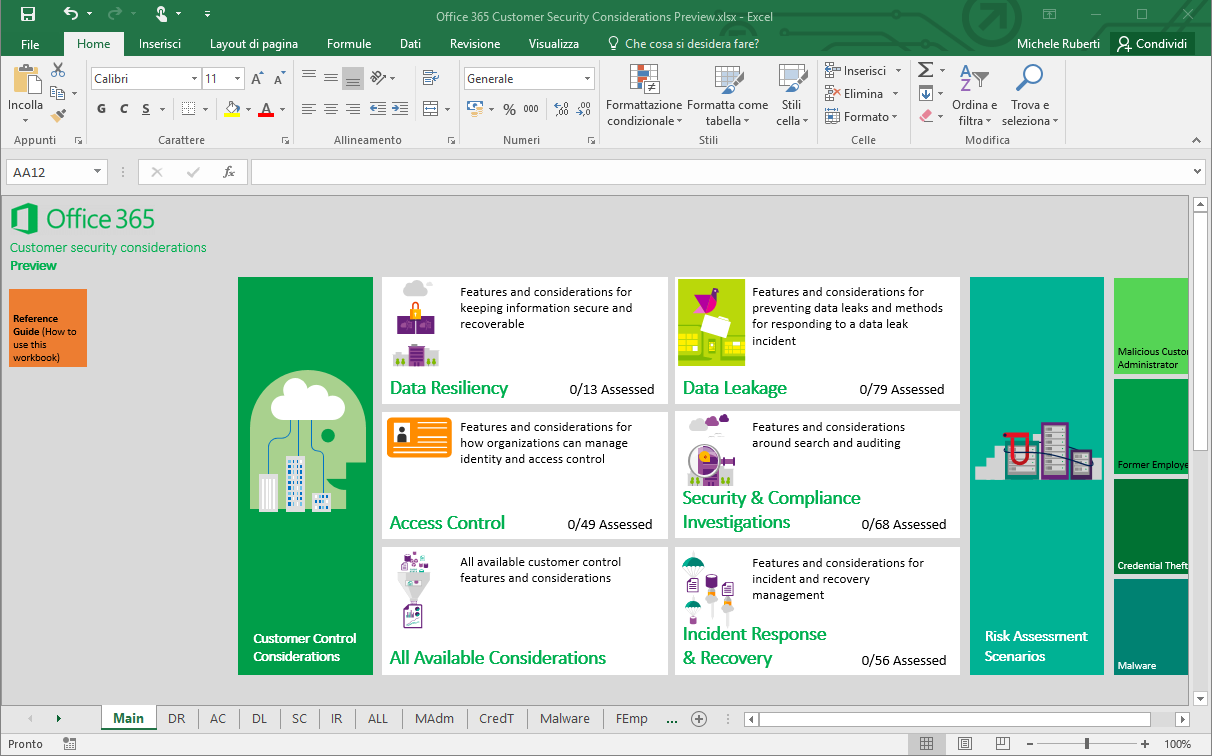Click the touch/mouse mode icon
The width and height of the screenshot is (1212, 756).
[x=163, y=14]
